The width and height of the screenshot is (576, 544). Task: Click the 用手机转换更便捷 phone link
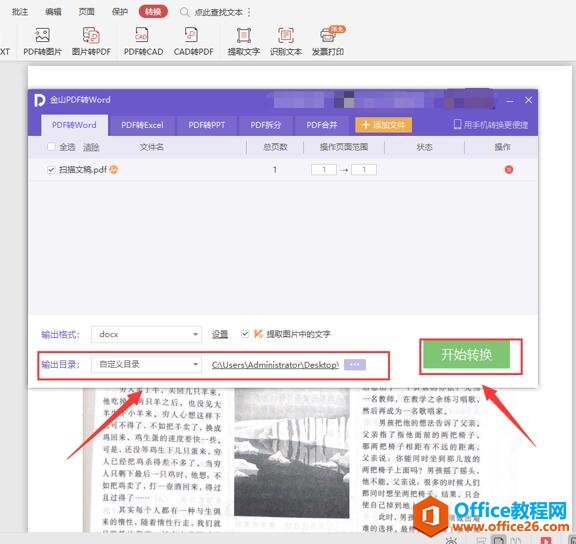[x=491, y=125]
